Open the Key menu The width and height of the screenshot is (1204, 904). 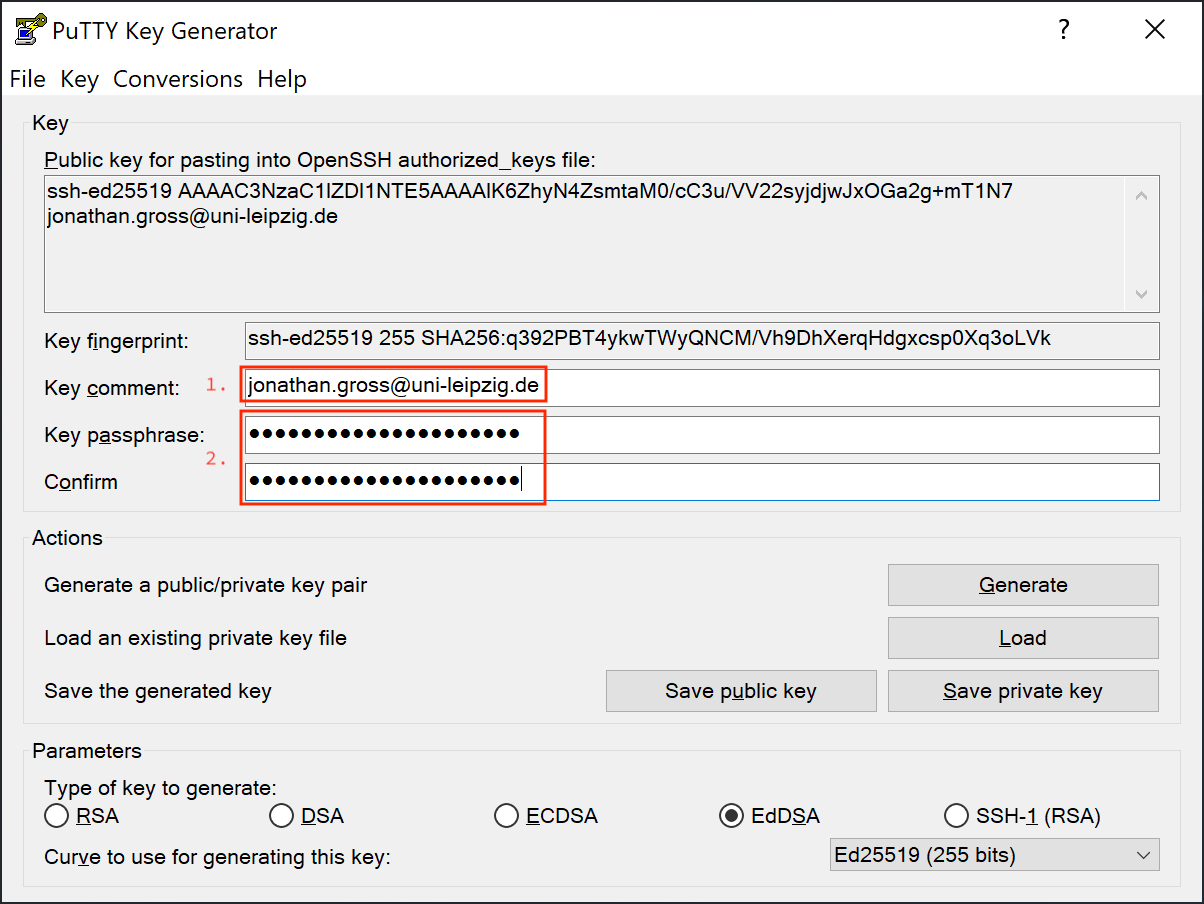79,79
